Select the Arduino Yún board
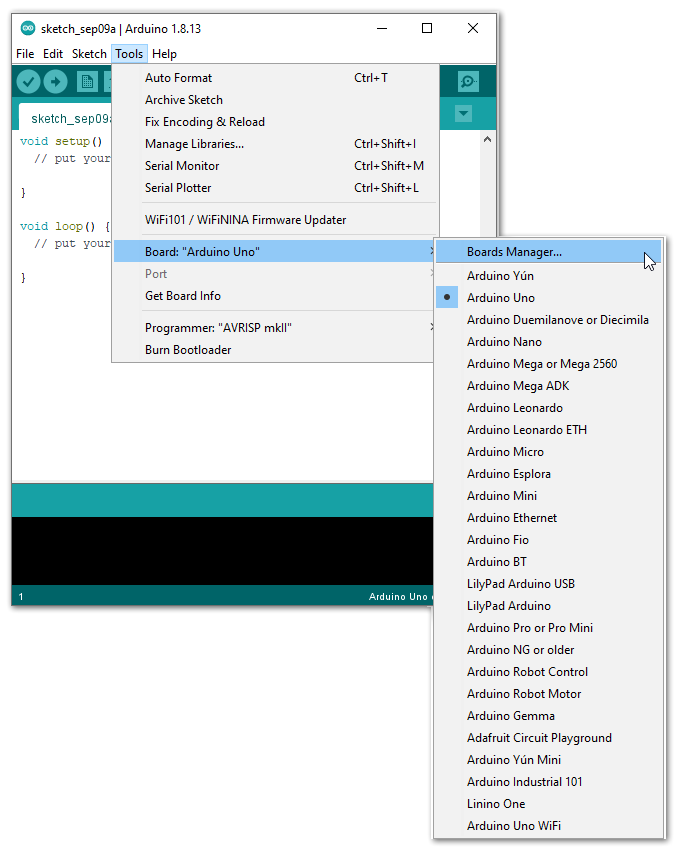 (x=548, y=276)
